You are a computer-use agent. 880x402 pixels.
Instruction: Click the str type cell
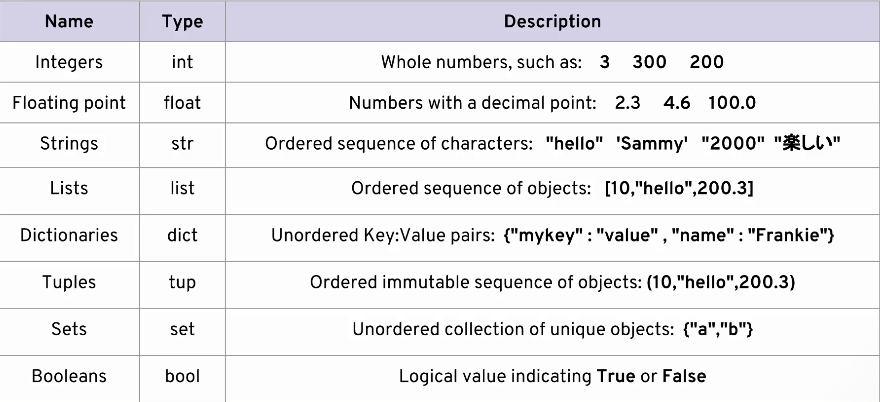[x=182, y=144]
